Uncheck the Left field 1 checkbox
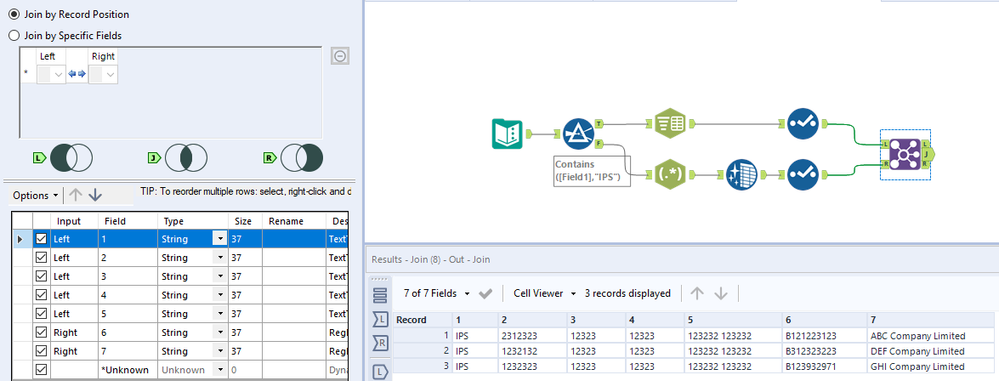The width and height of the screenshot is (999, 381). (x=41, y=239)
